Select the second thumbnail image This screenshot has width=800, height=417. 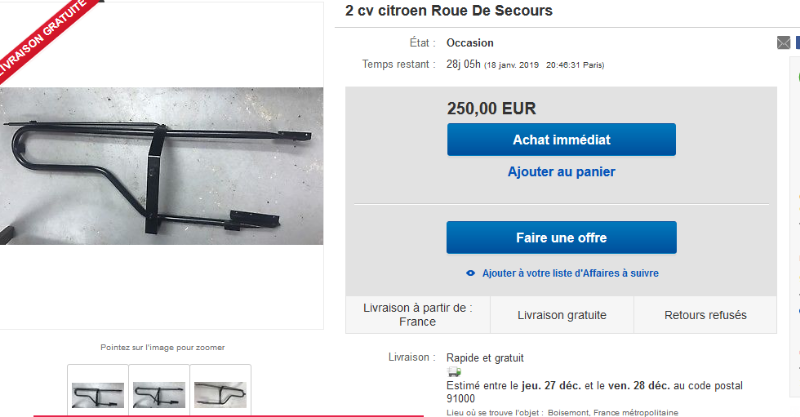pyautogui.click(x=159, y=394)
